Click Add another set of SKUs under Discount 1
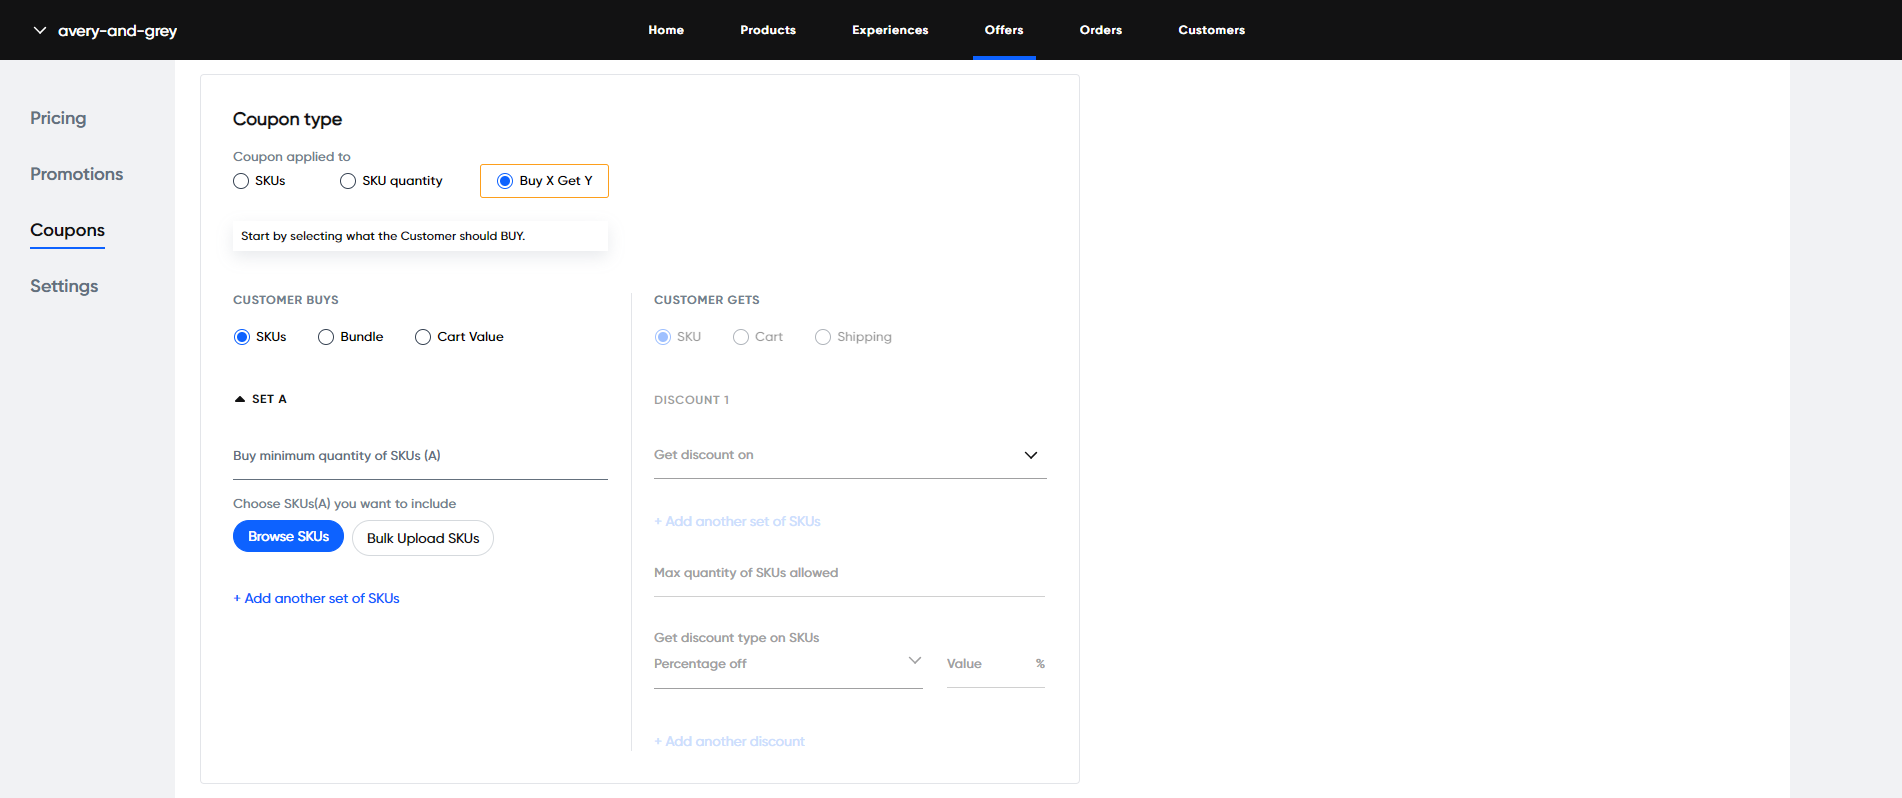1902x798 pixels. point(737,521)
